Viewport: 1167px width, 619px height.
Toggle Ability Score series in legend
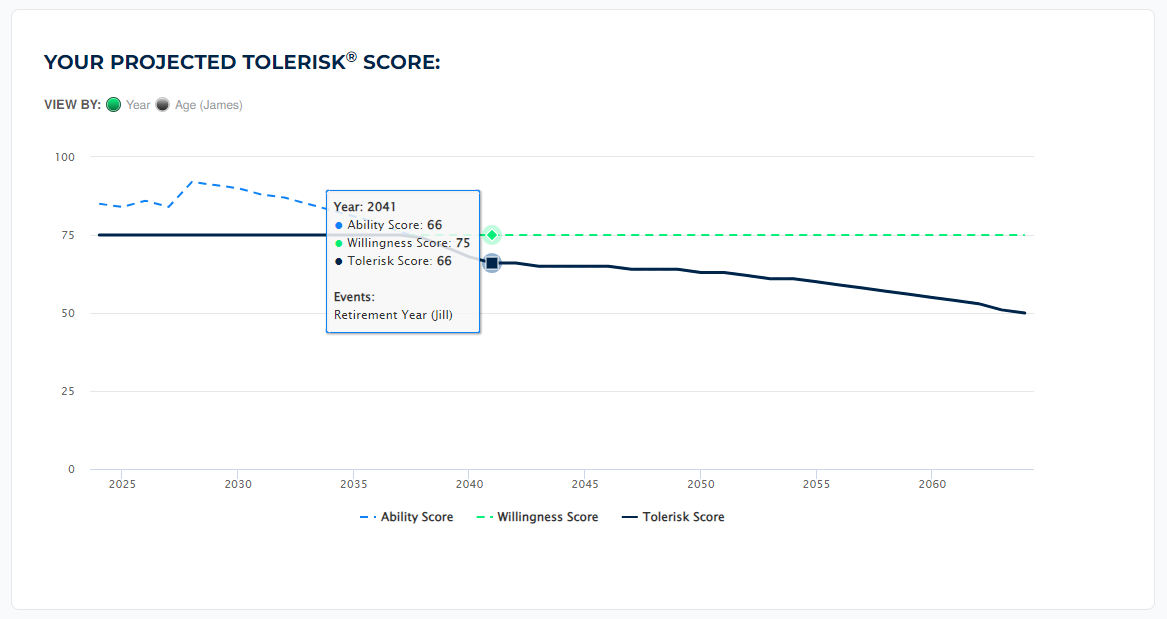coord(406,517)
